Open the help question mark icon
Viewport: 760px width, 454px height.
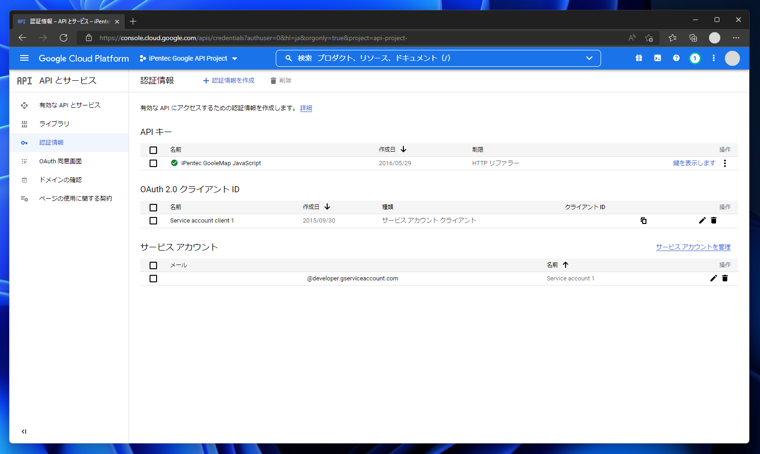point(676,58)
